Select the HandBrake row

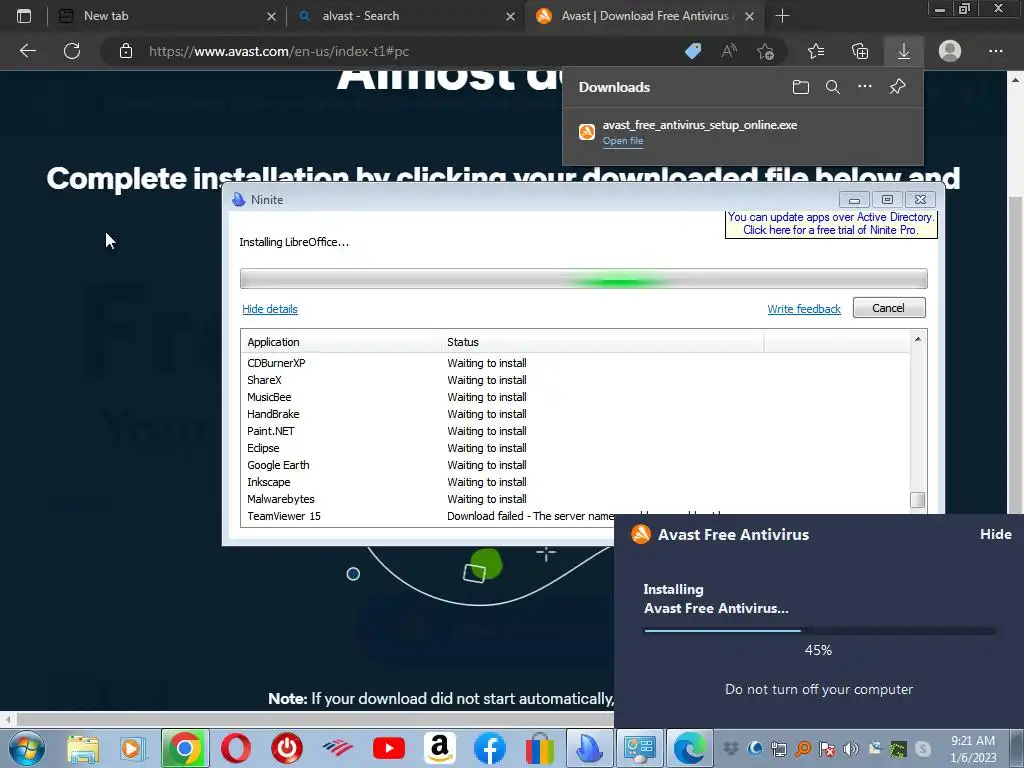[x=575, y=414]
